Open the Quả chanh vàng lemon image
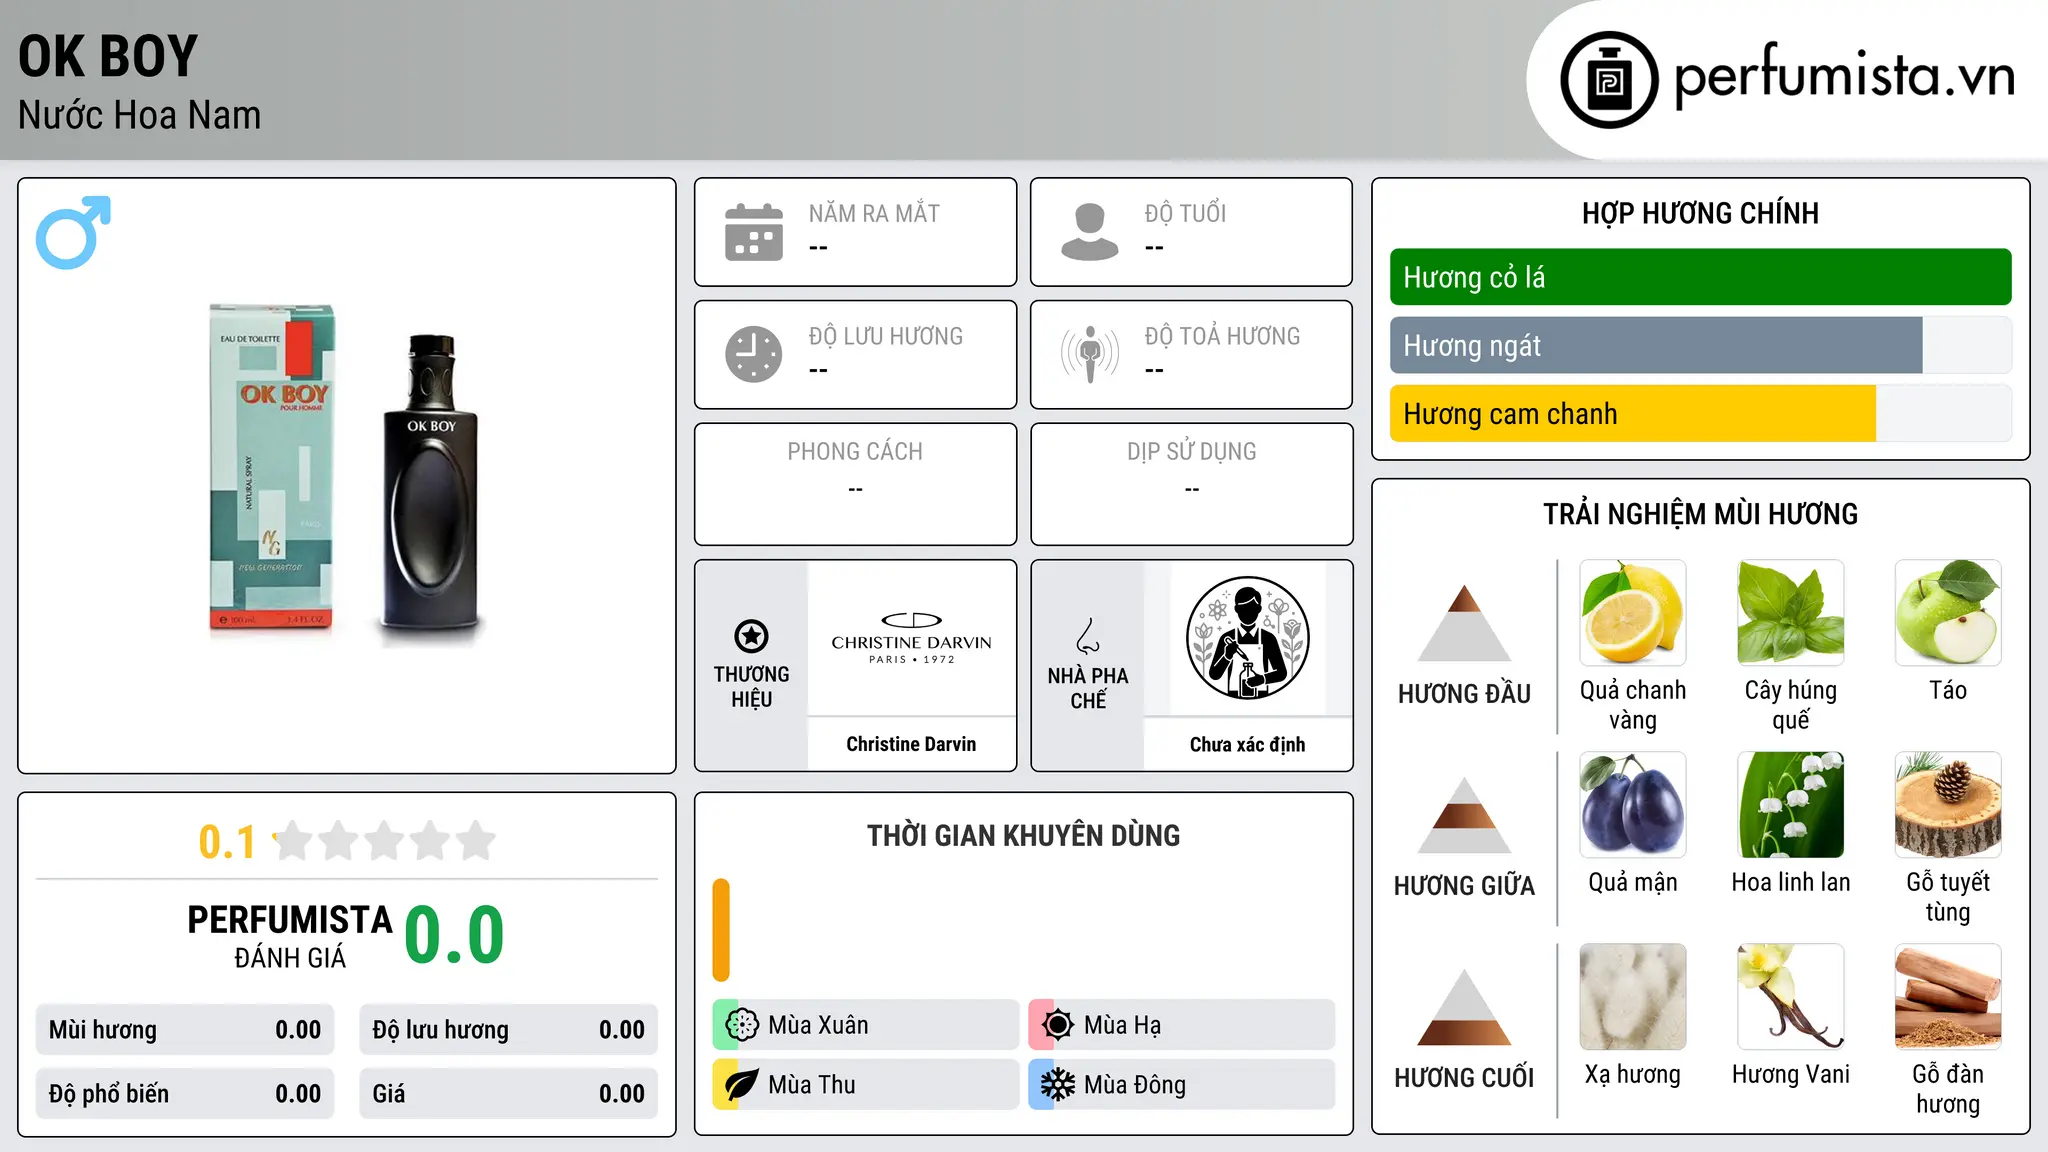The width and height of the screenshot is (2048, 1152). tap(1633, 613)
